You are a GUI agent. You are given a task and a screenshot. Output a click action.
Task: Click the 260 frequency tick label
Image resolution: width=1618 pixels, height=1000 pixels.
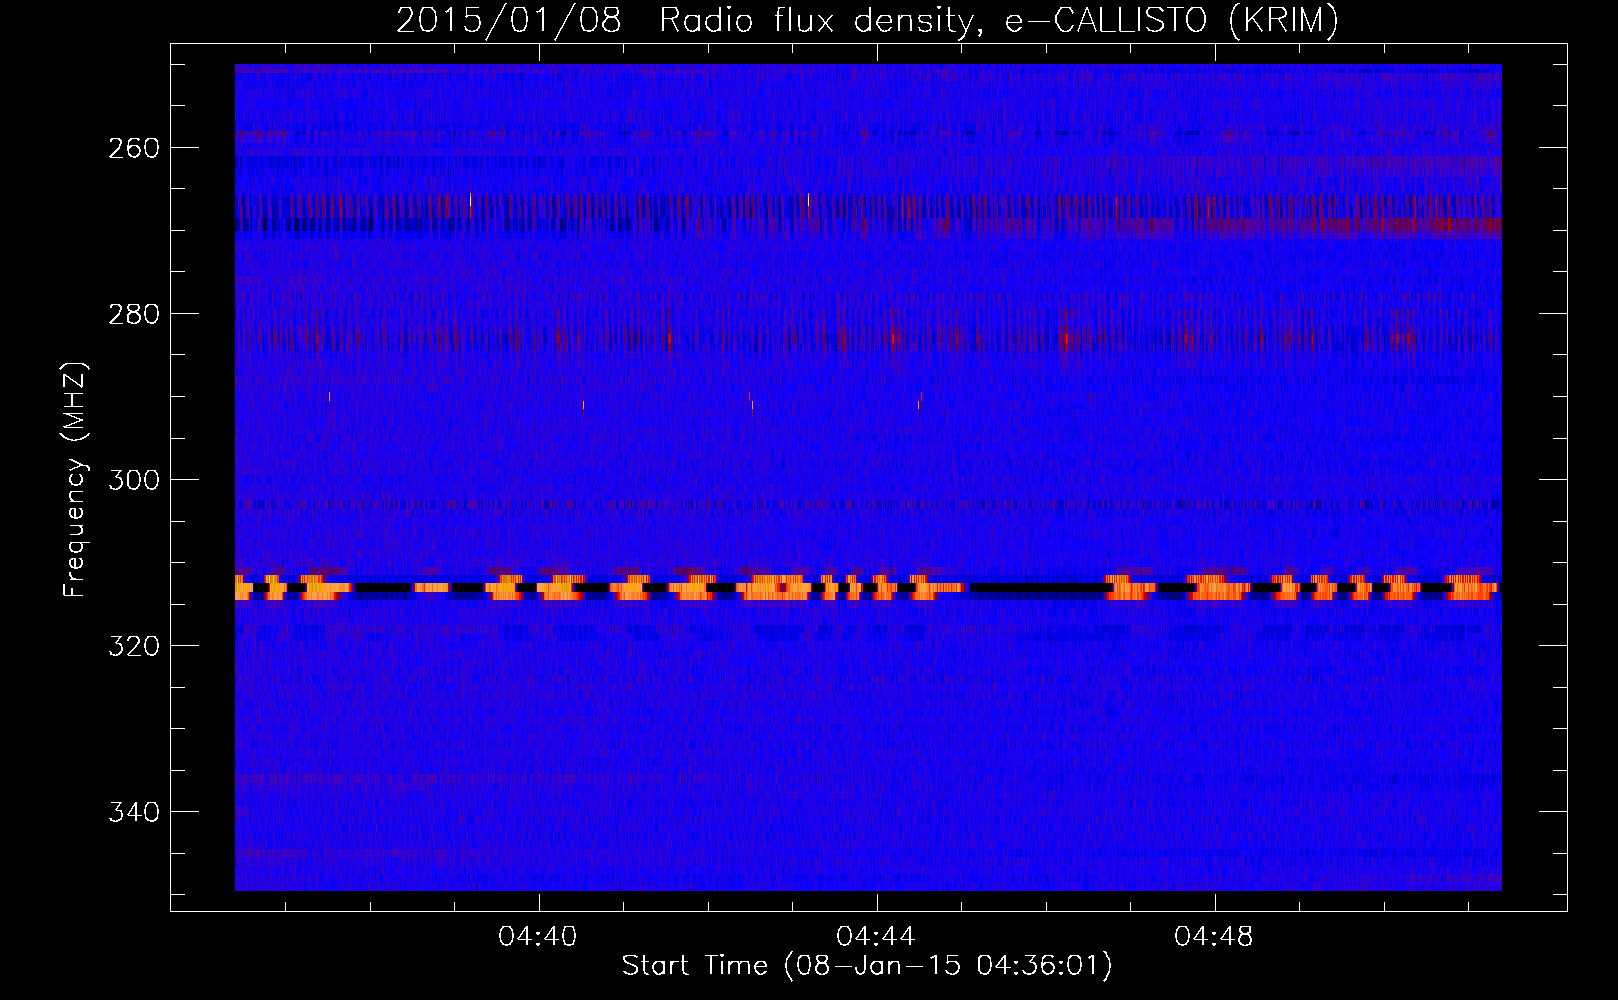click(133, 148)
